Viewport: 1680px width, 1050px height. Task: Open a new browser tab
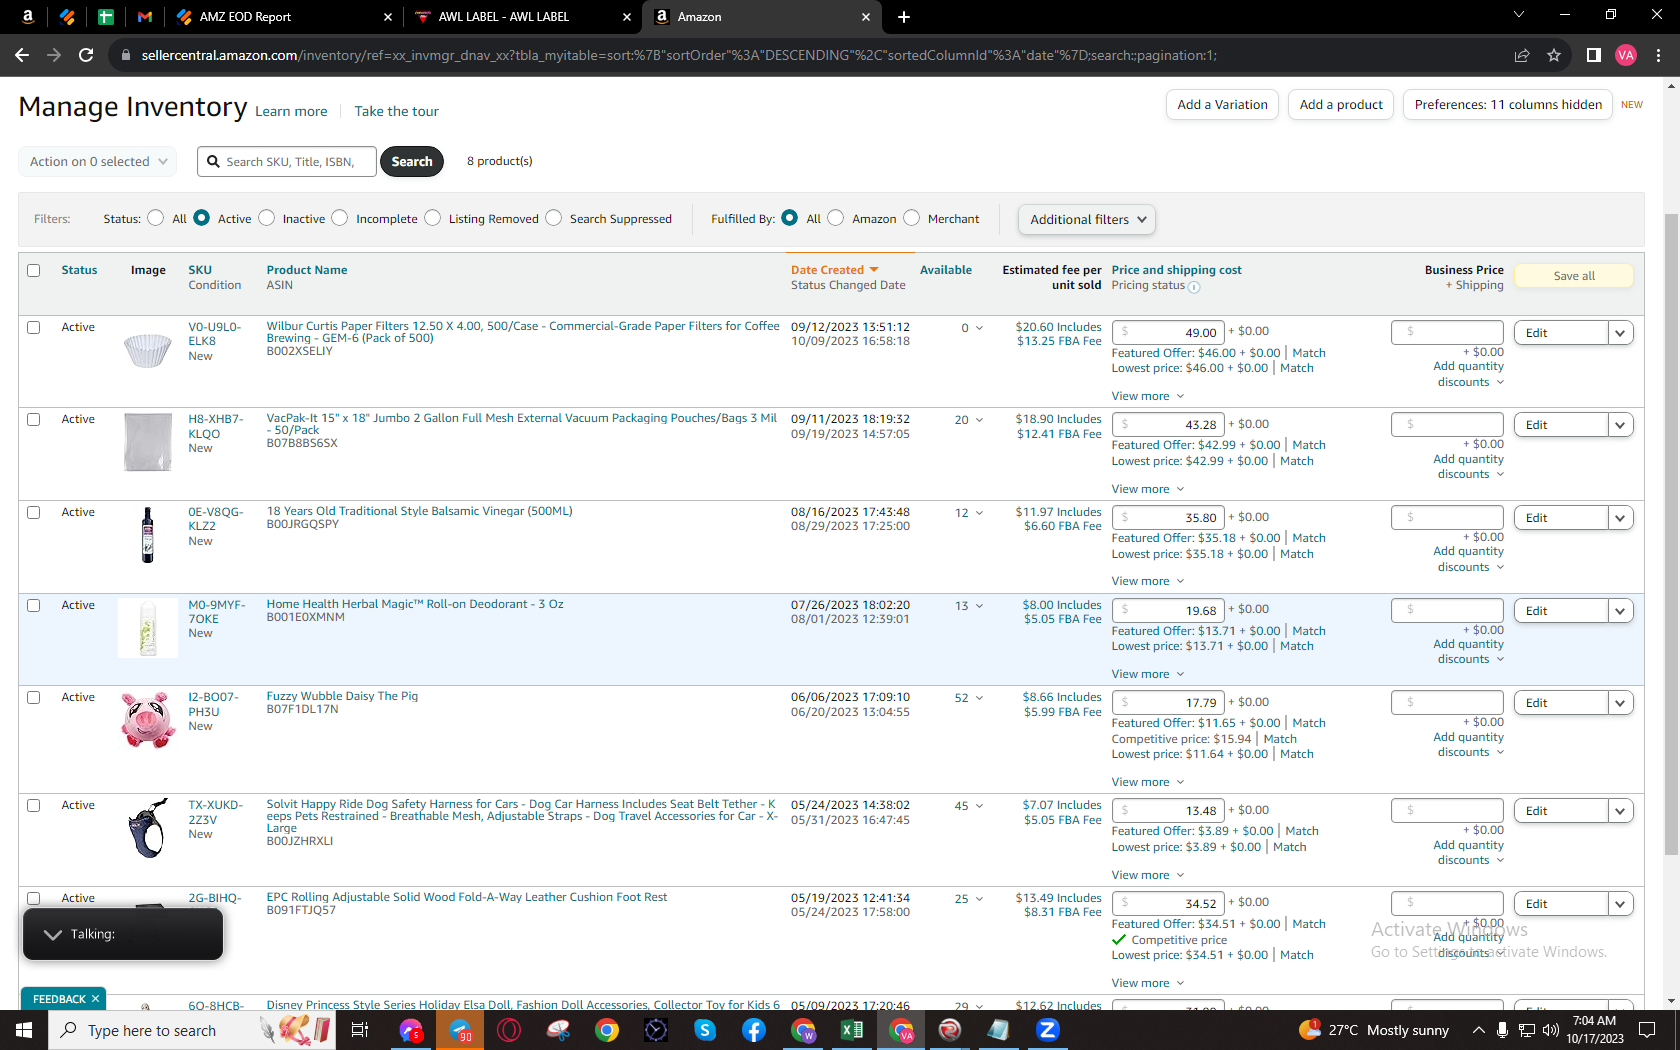point(904,16)
